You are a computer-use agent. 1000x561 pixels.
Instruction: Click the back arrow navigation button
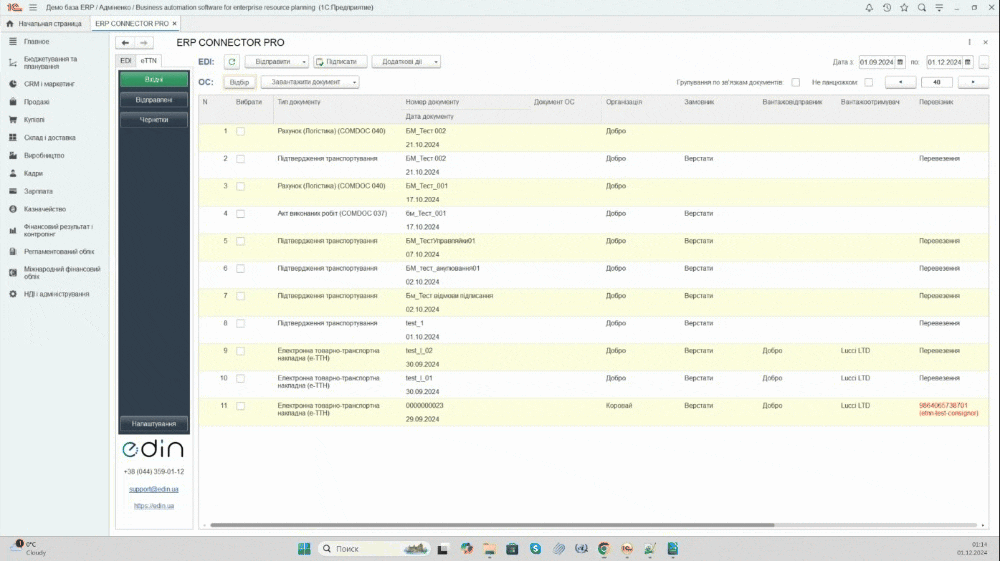click(x=125, y=43)
